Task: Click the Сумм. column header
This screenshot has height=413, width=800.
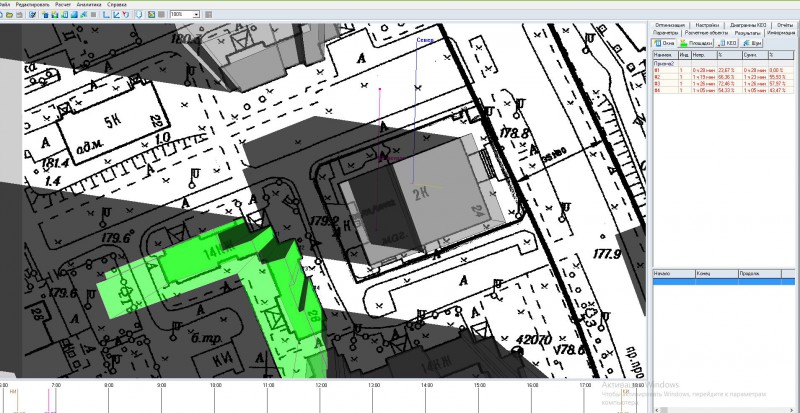Action: 755,55
